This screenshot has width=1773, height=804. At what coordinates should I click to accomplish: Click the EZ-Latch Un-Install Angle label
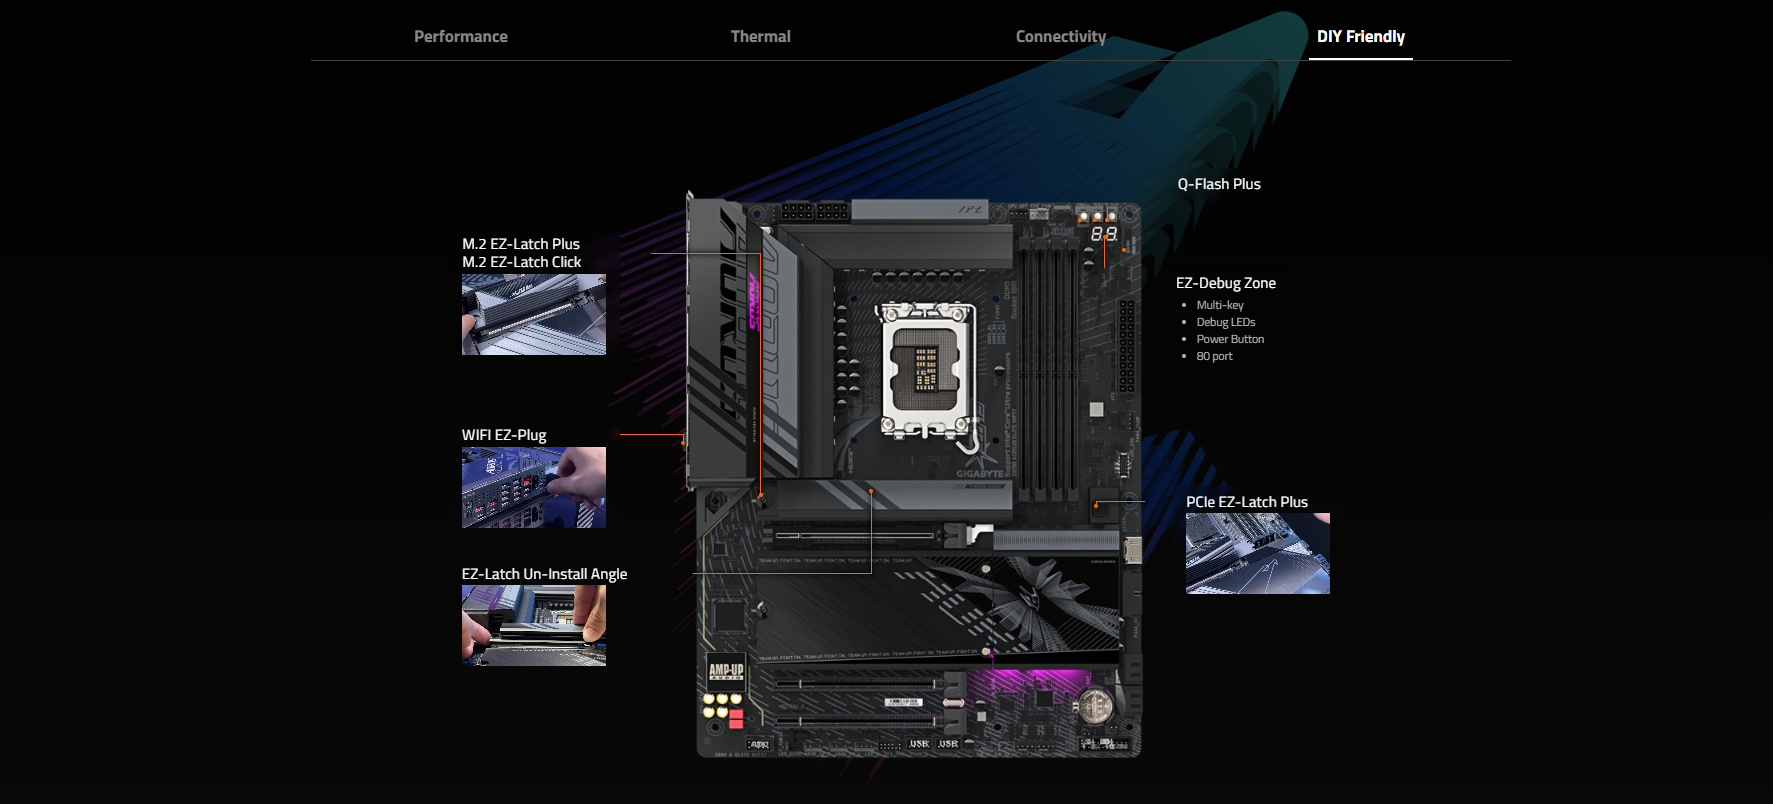coord(545,574)
